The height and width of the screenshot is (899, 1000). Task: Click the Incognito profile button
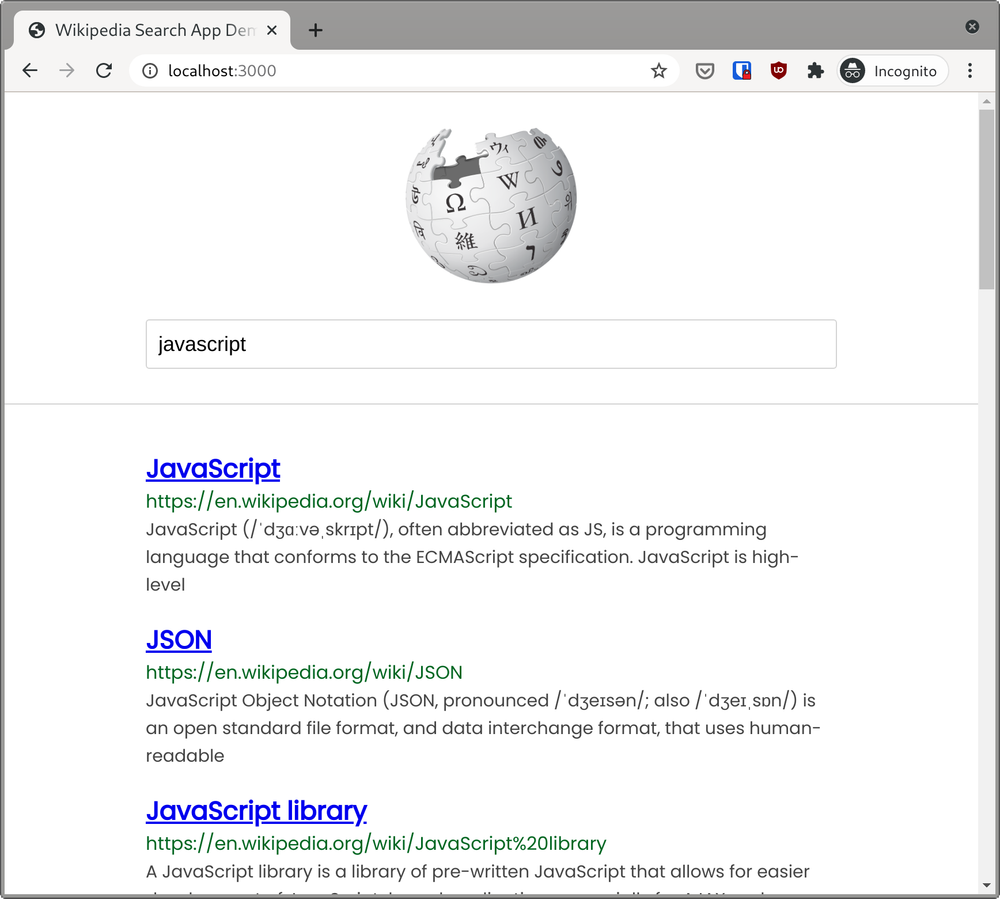(892, 71)
